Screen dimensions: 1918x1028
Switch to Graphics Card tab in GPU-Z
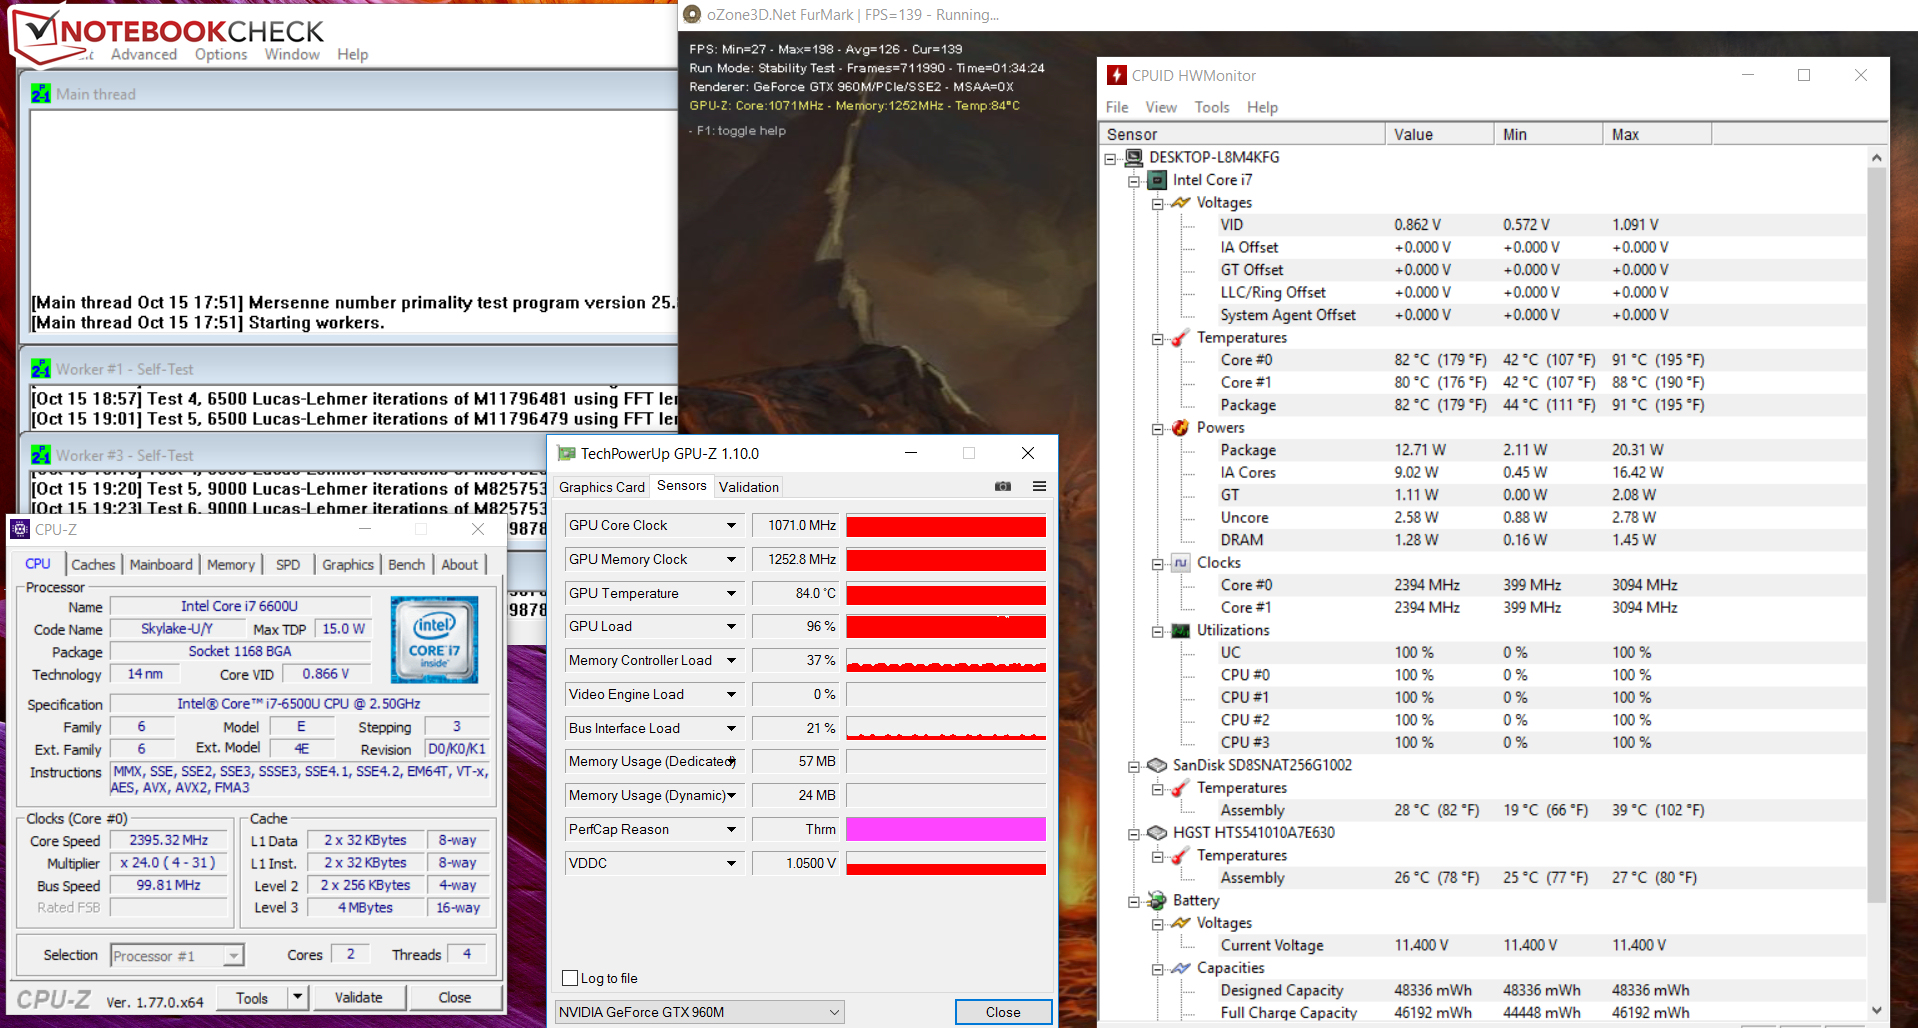coord(602,487)
